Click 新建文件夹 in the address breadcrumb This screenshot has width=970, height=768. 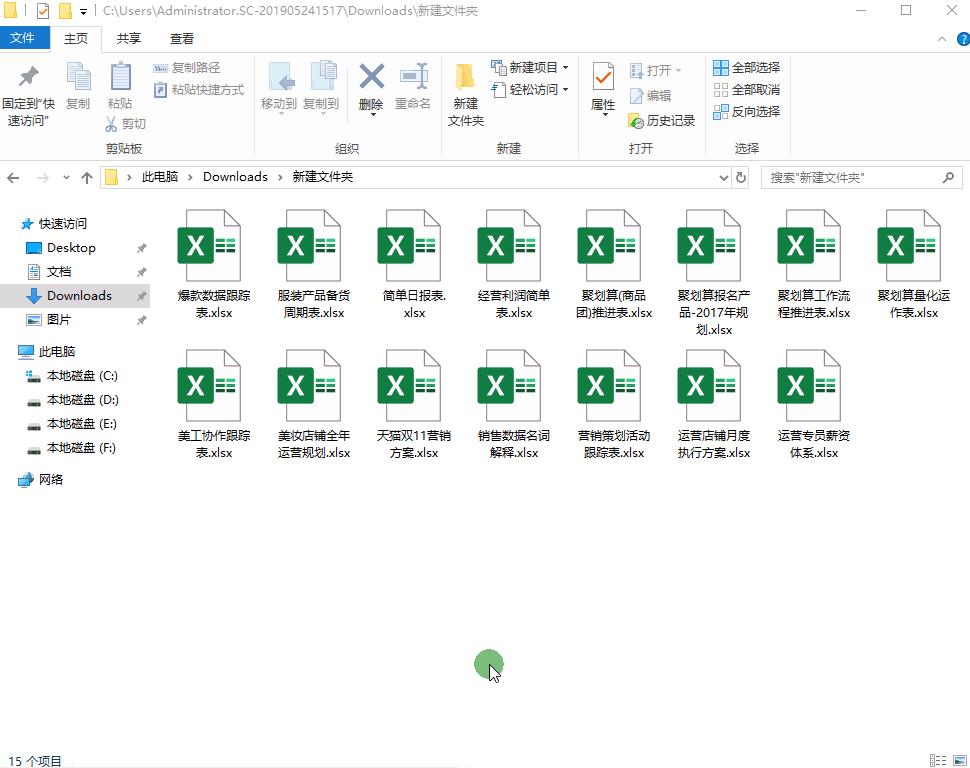click(x=322, y=177)
